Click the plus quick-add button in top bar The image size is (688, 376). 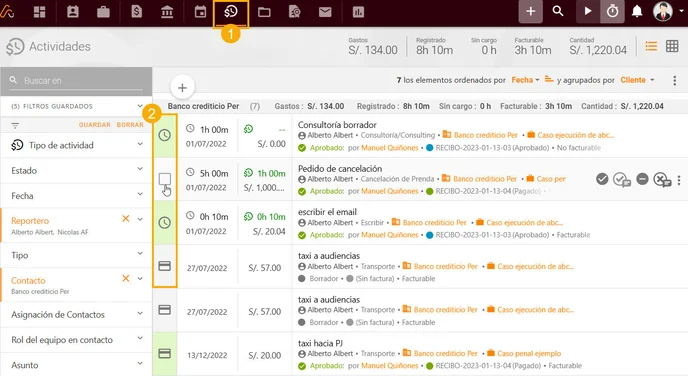point(530,11)
